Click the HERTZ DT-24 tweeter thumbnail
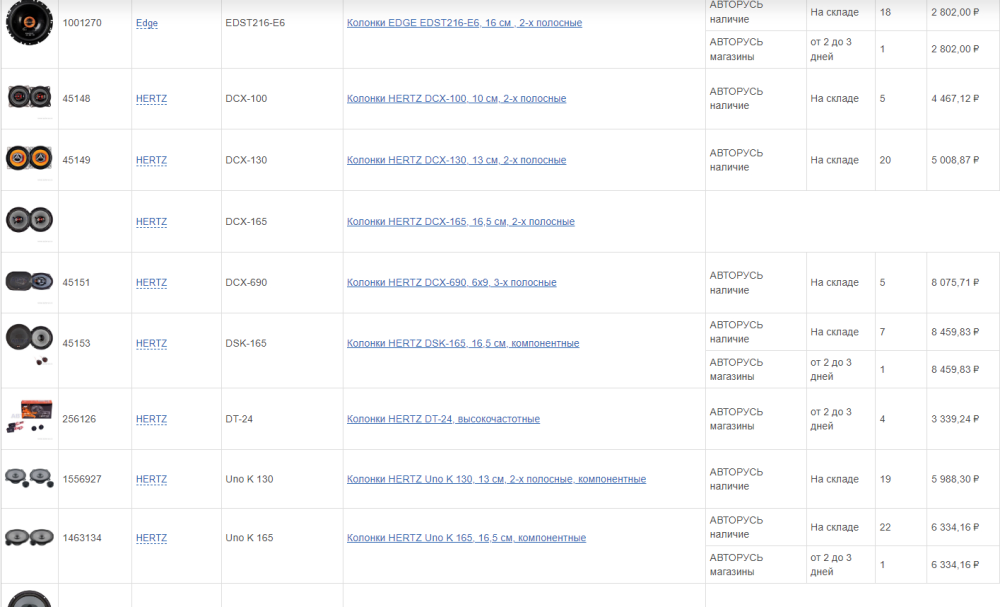Viewport: 1000px width, 607px height. tap(29, 418)
